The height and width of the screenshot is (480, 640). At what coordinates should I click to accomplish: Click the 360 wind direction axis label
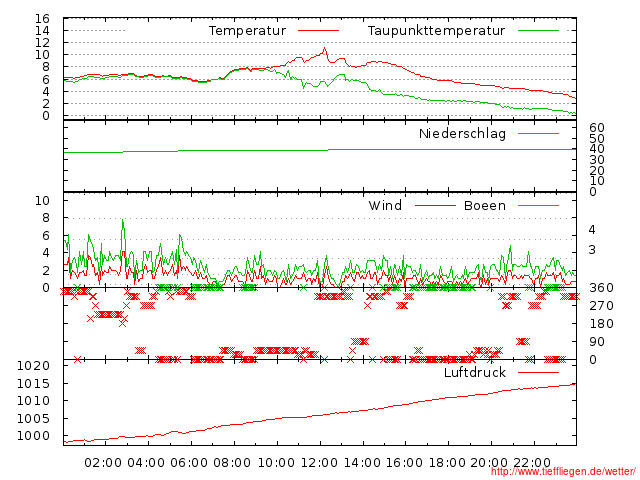[601, 288]
